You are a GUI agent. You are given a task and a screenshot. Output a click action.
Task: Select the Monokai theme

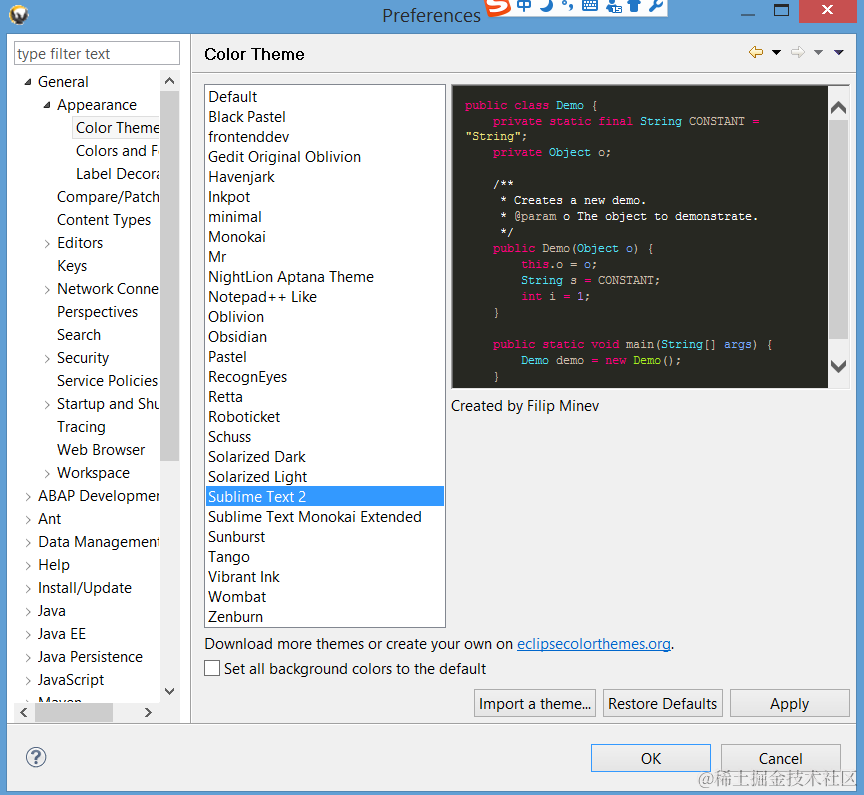pyautogui.click(x=325, y=237)
